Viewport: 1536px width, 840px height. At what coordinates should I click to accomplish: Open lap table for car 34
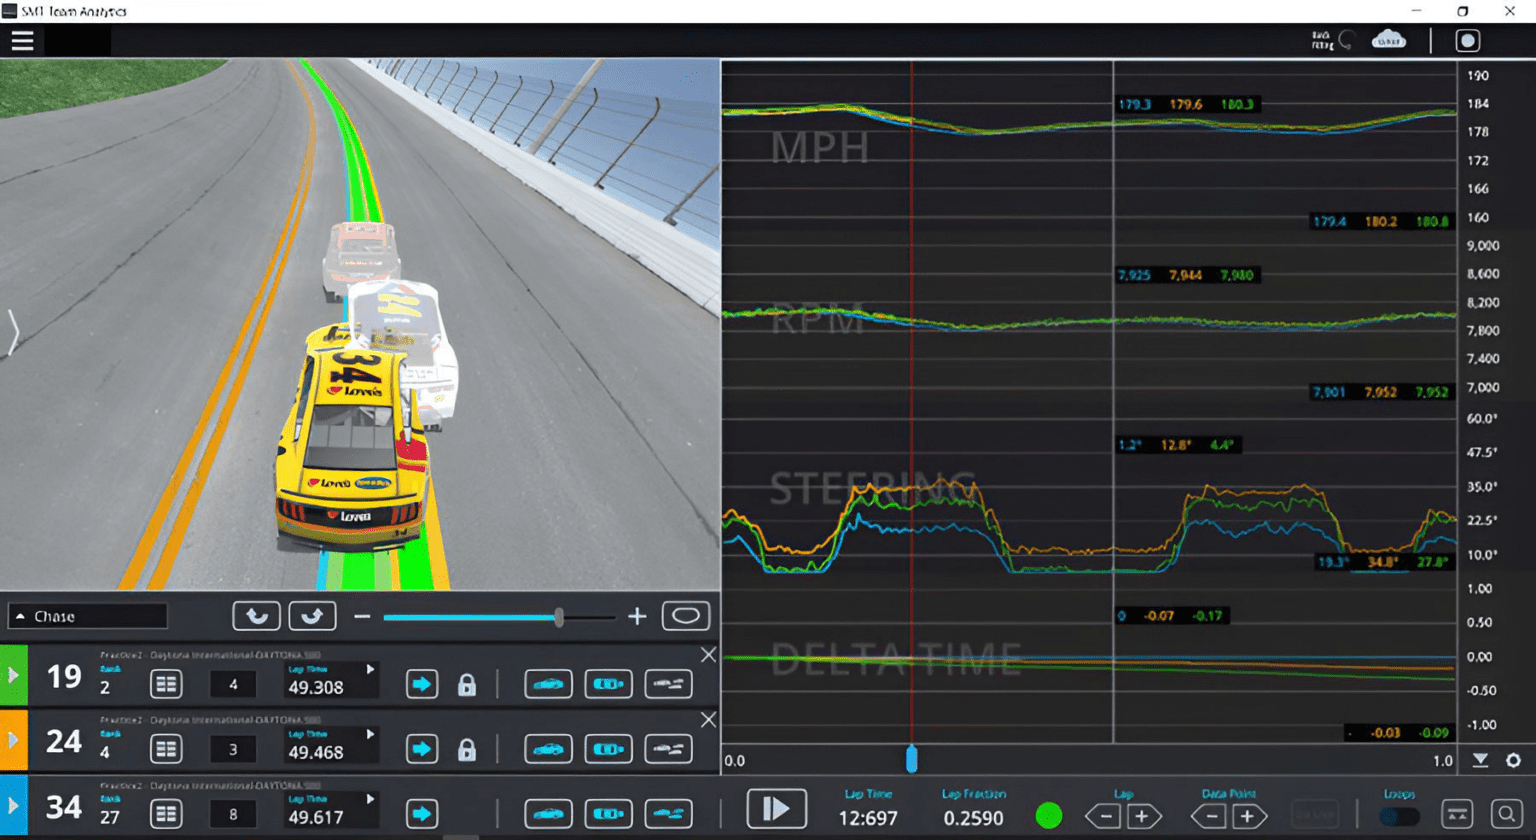tap(166, 814)
